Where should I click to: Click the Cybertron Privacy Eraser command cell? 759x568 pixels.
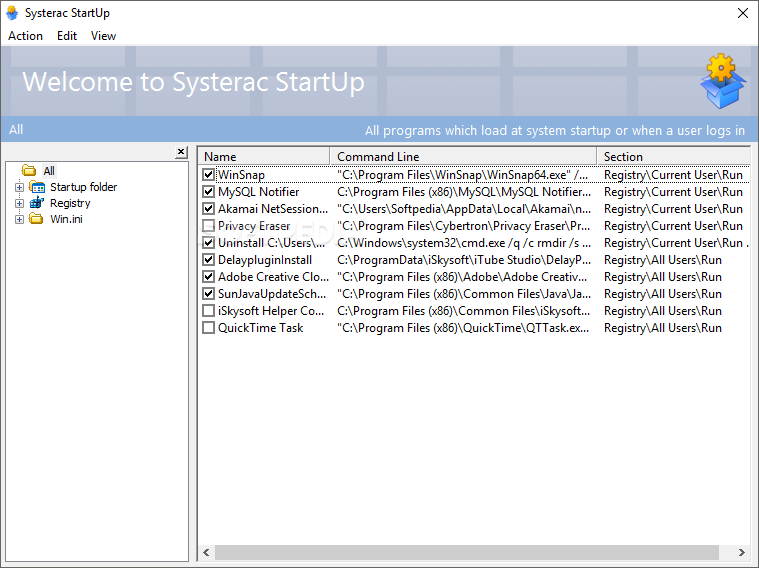[464, 226]
